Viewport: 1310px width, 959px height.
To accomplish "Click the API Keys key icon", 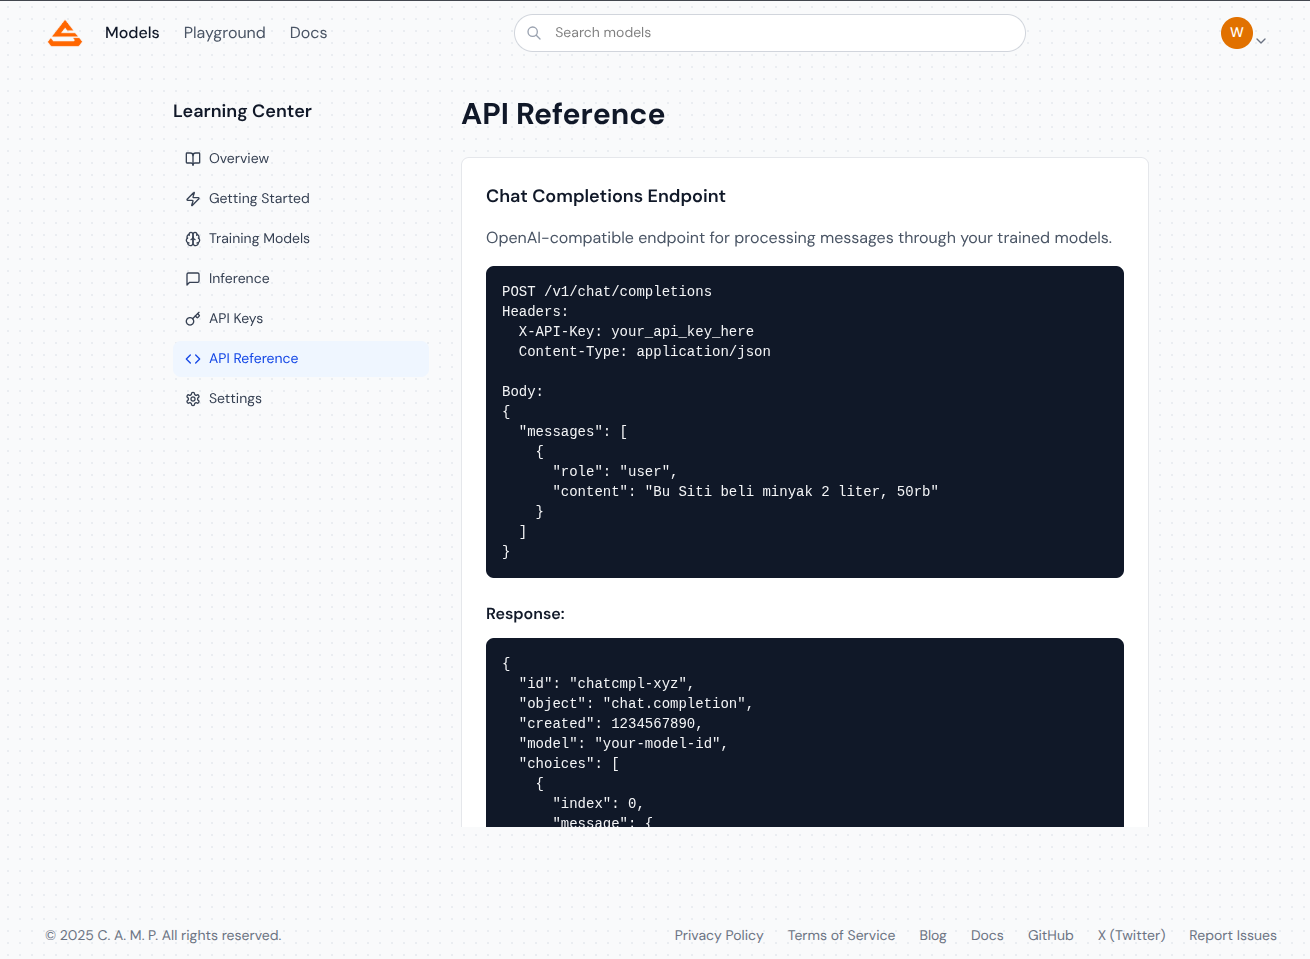I will pos(193,318).
